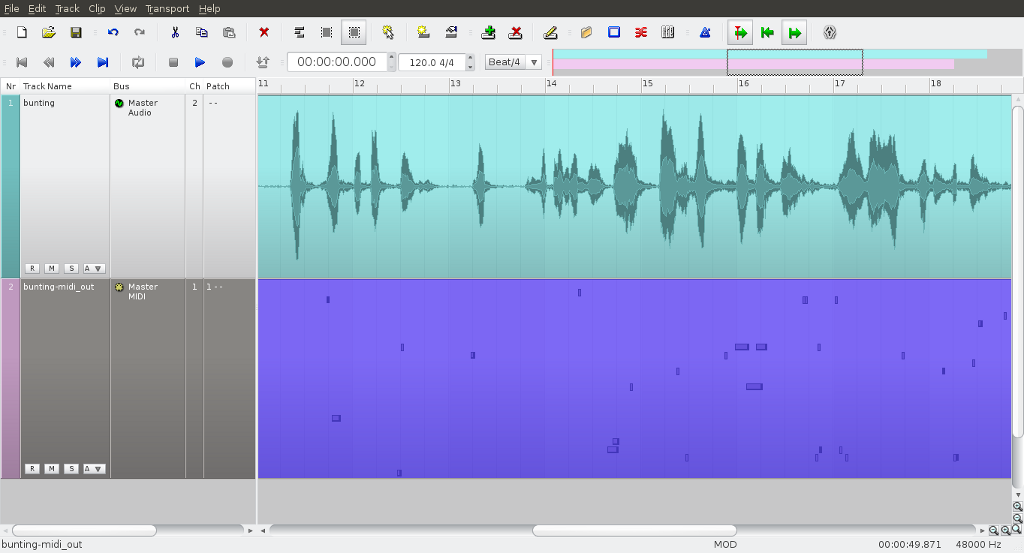Click the red X Delete icon
Viewport: 1024px width, 553px height.
[x=264, y=32]
